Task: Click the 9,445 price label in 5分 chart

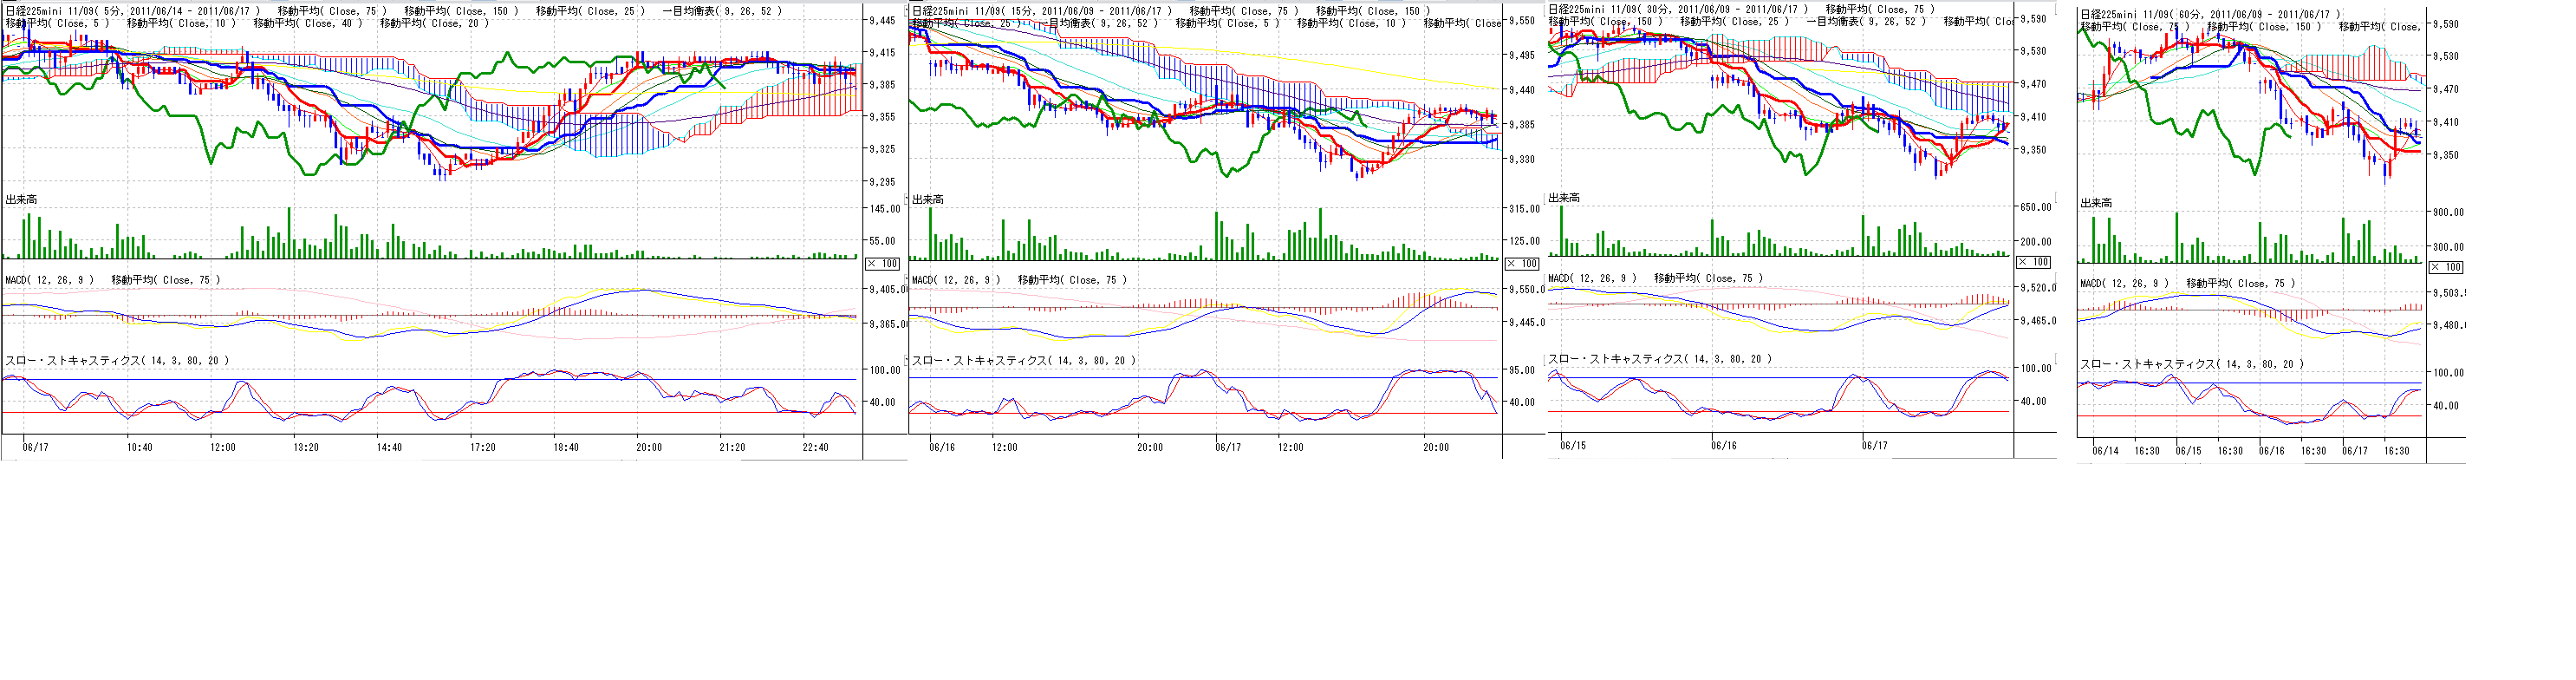Action: pos(882,21)
